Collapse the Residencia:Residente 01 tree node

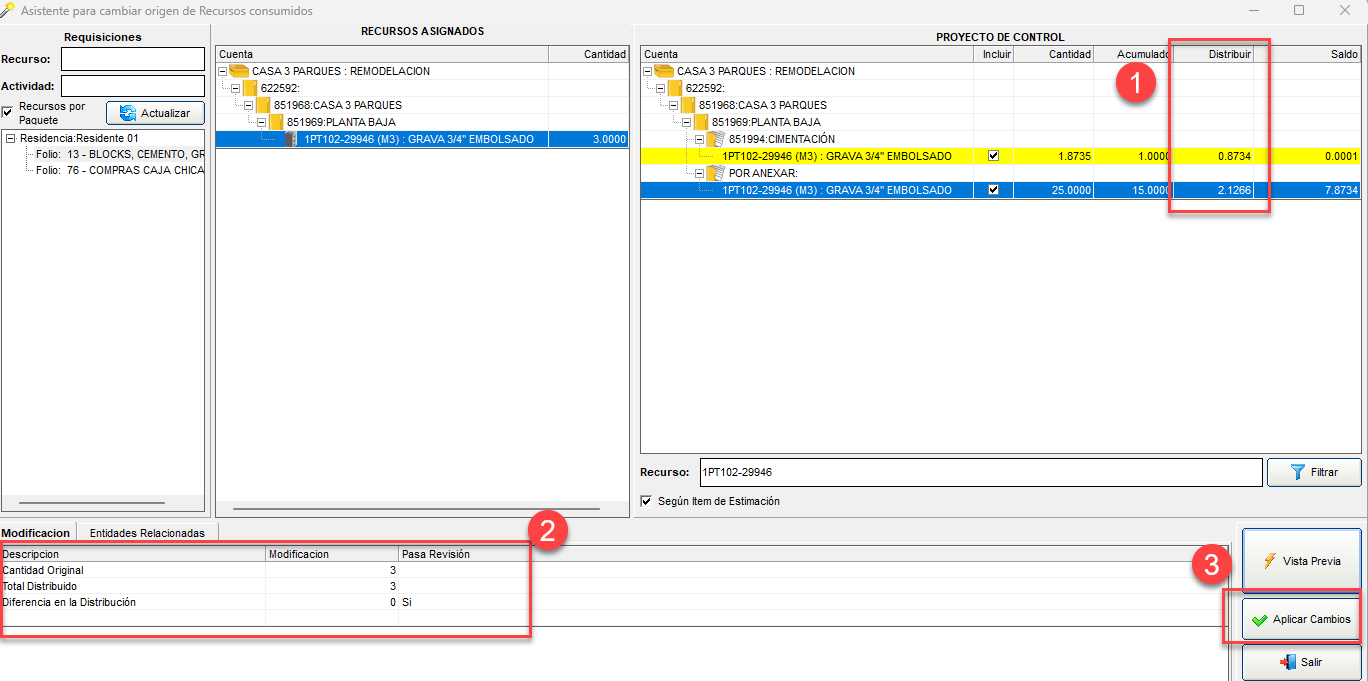pos(10,139)
